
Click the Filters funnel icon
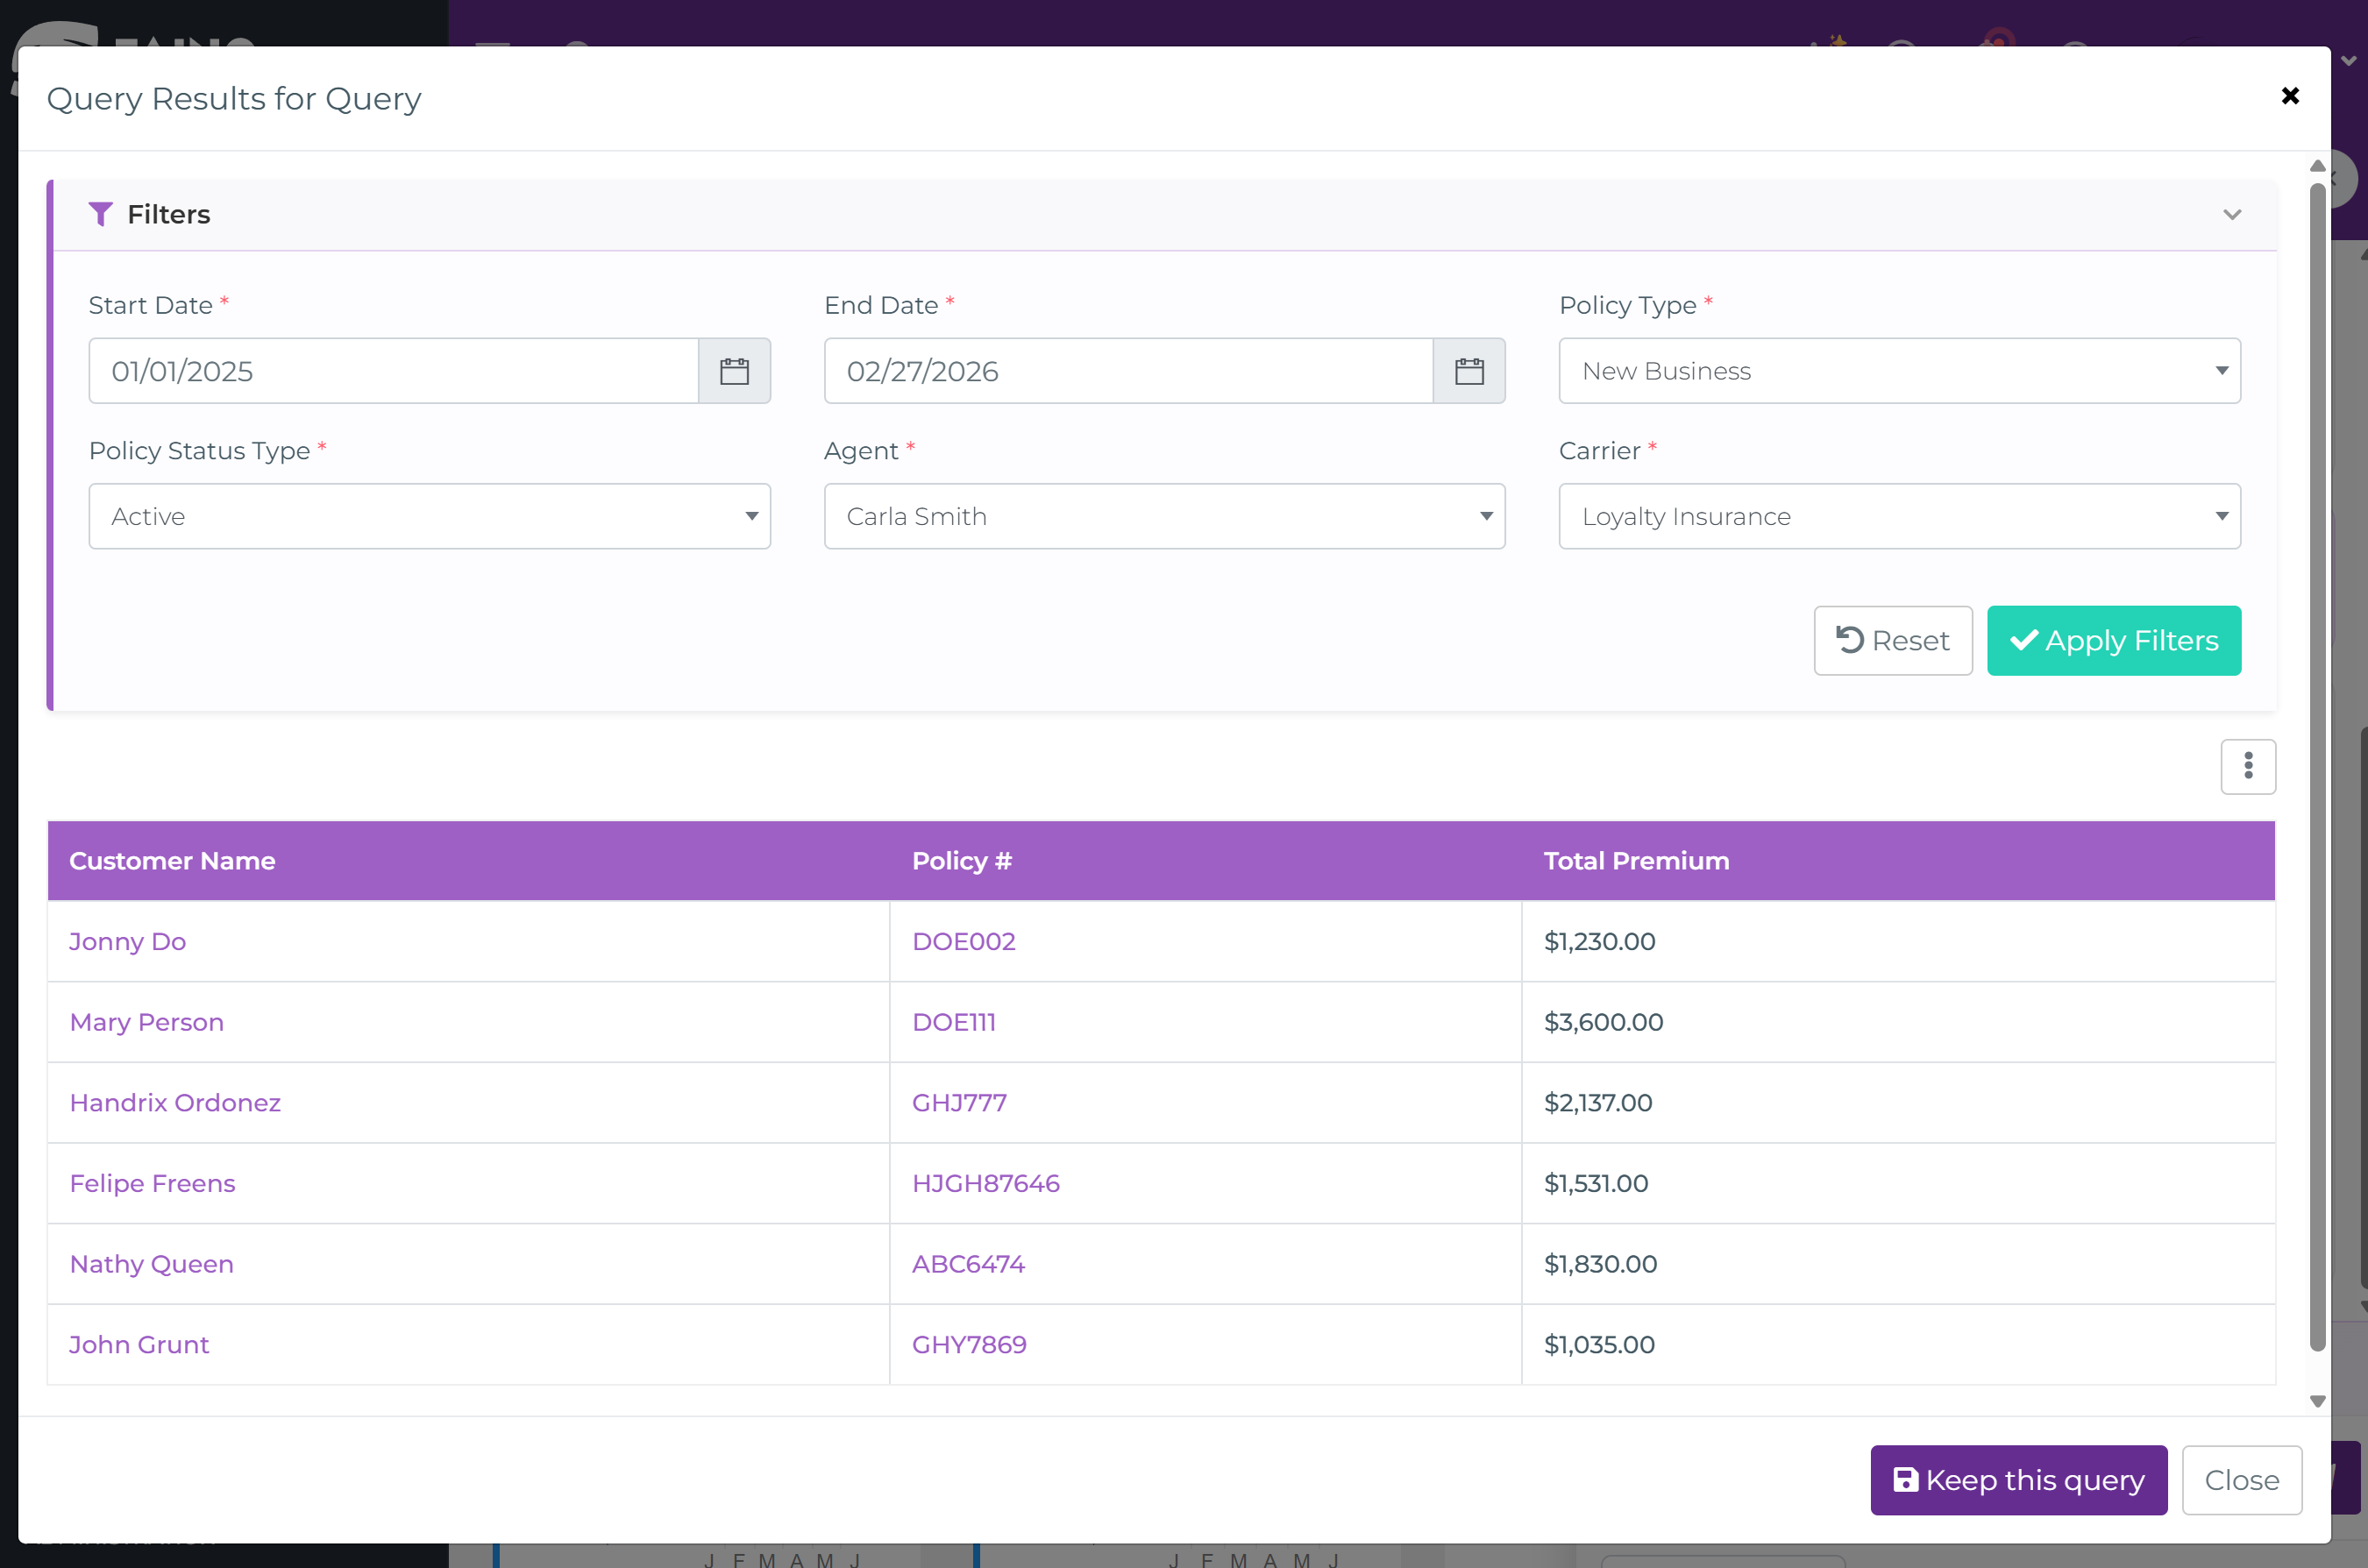[x=101, y=213]
